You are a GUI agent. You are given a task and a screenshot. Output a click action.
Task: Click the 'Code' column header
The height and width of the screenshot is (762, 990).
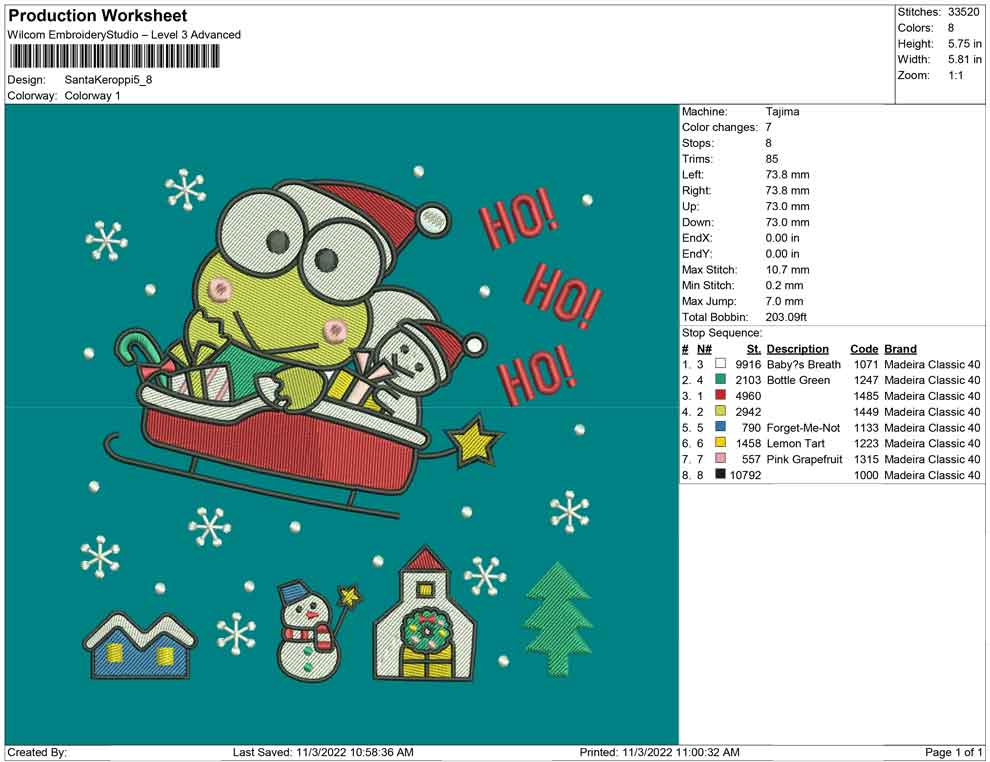pos(864,349)
